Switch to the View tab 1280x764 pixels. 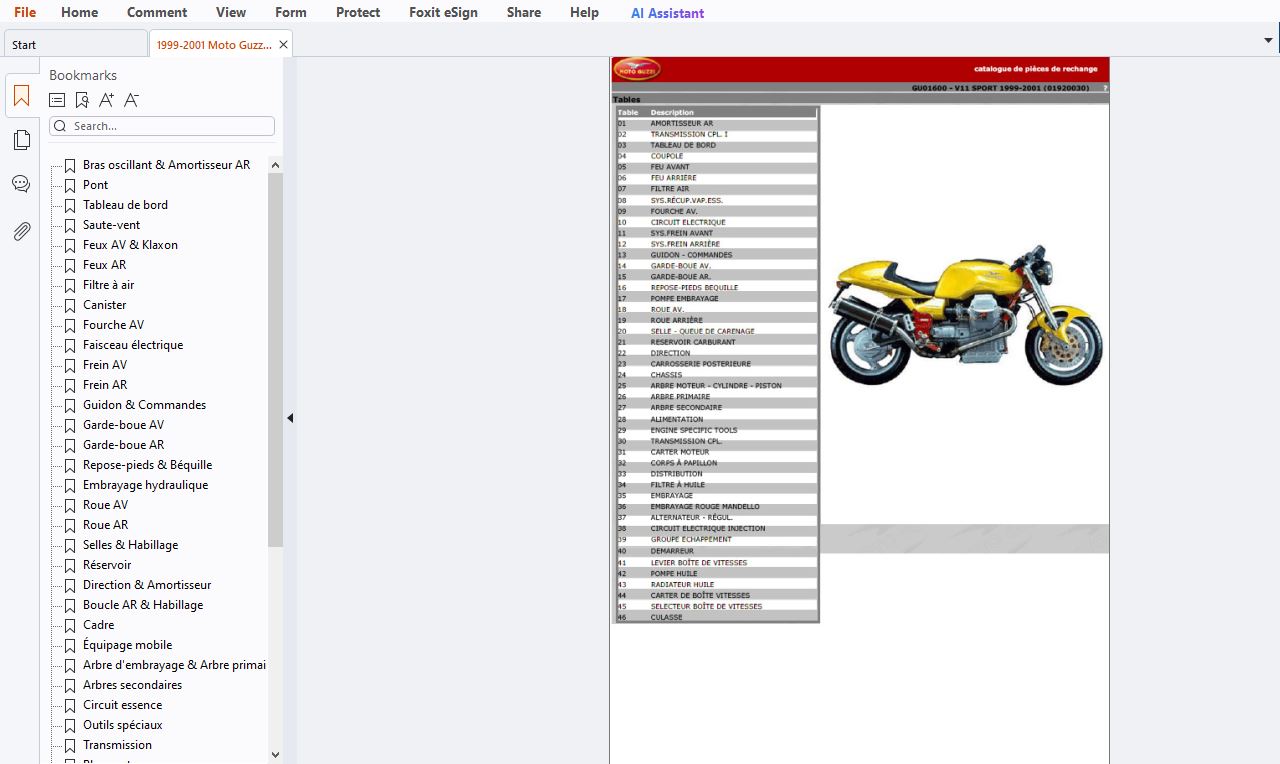pos(231,12)
